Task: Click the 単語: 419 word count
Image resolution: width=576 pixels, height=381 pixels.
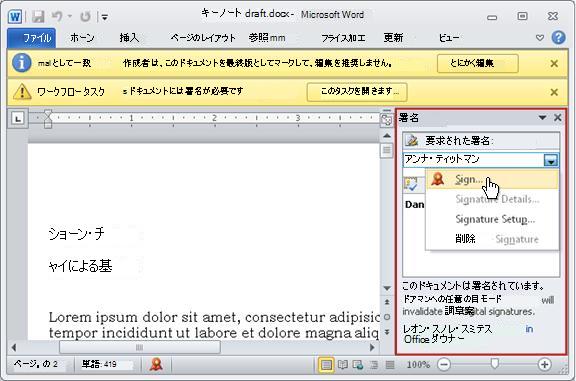Action: (99, 364)
